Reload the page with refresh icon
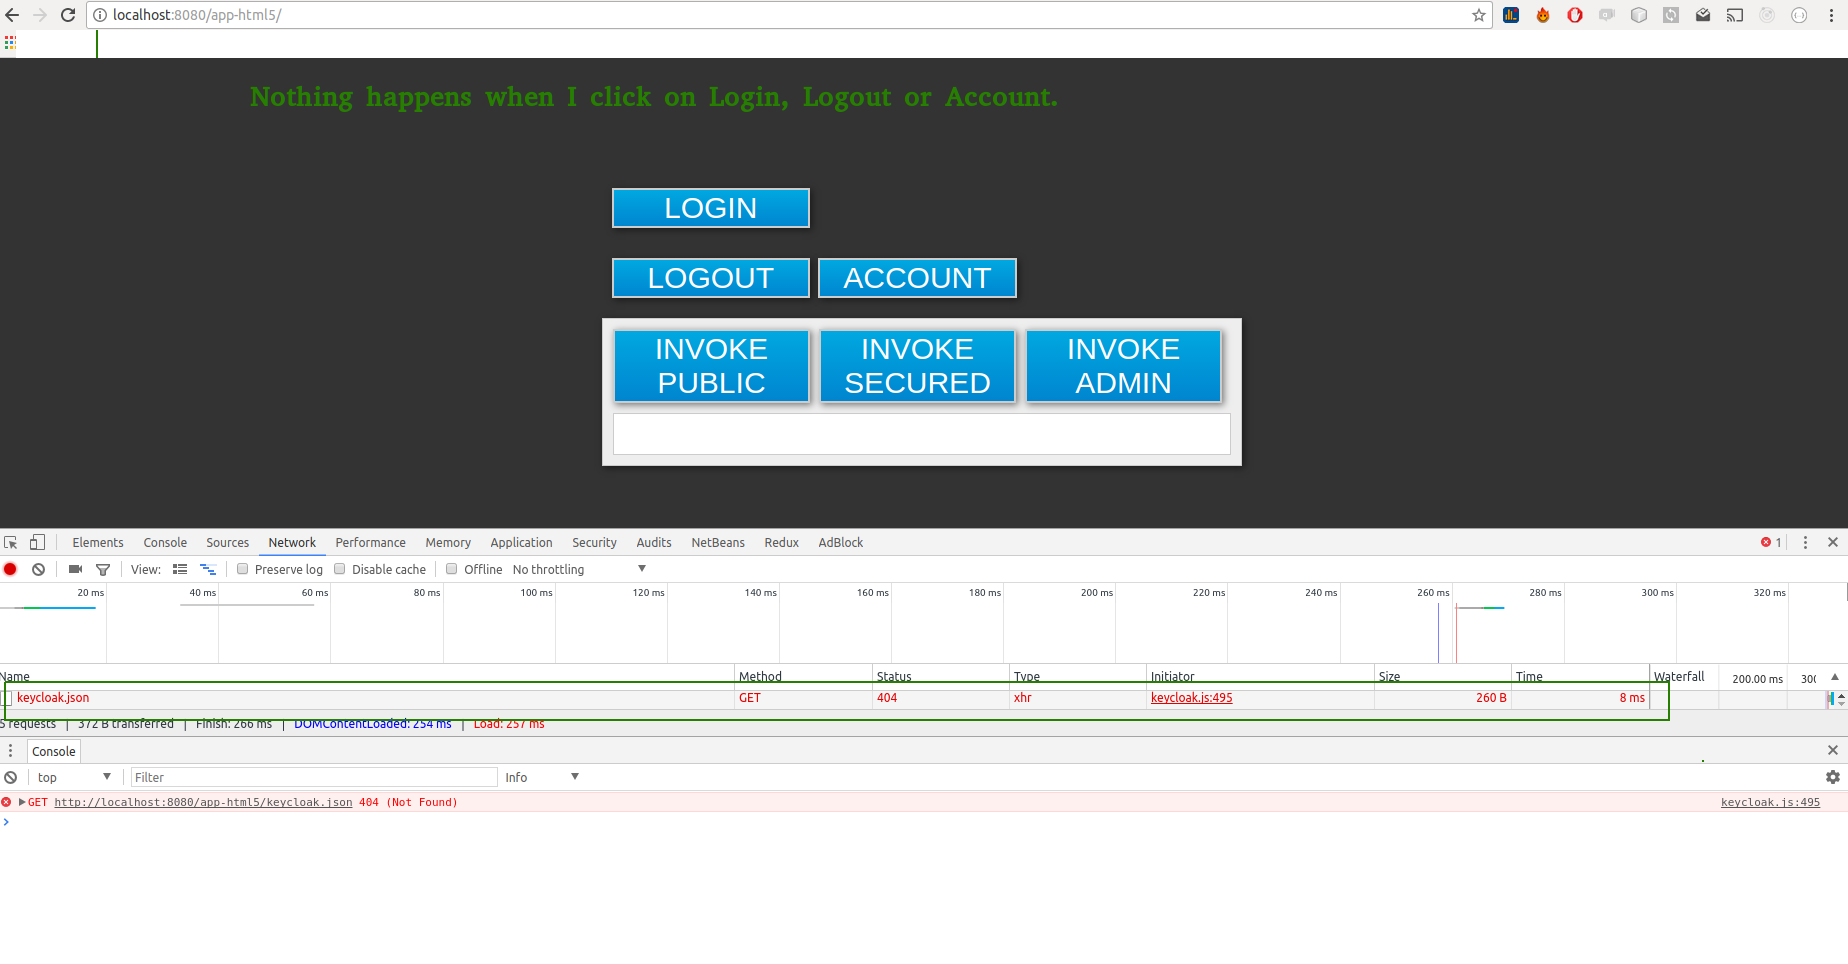This screenshot has width=1848, height=964. click(x=68, y=15)
